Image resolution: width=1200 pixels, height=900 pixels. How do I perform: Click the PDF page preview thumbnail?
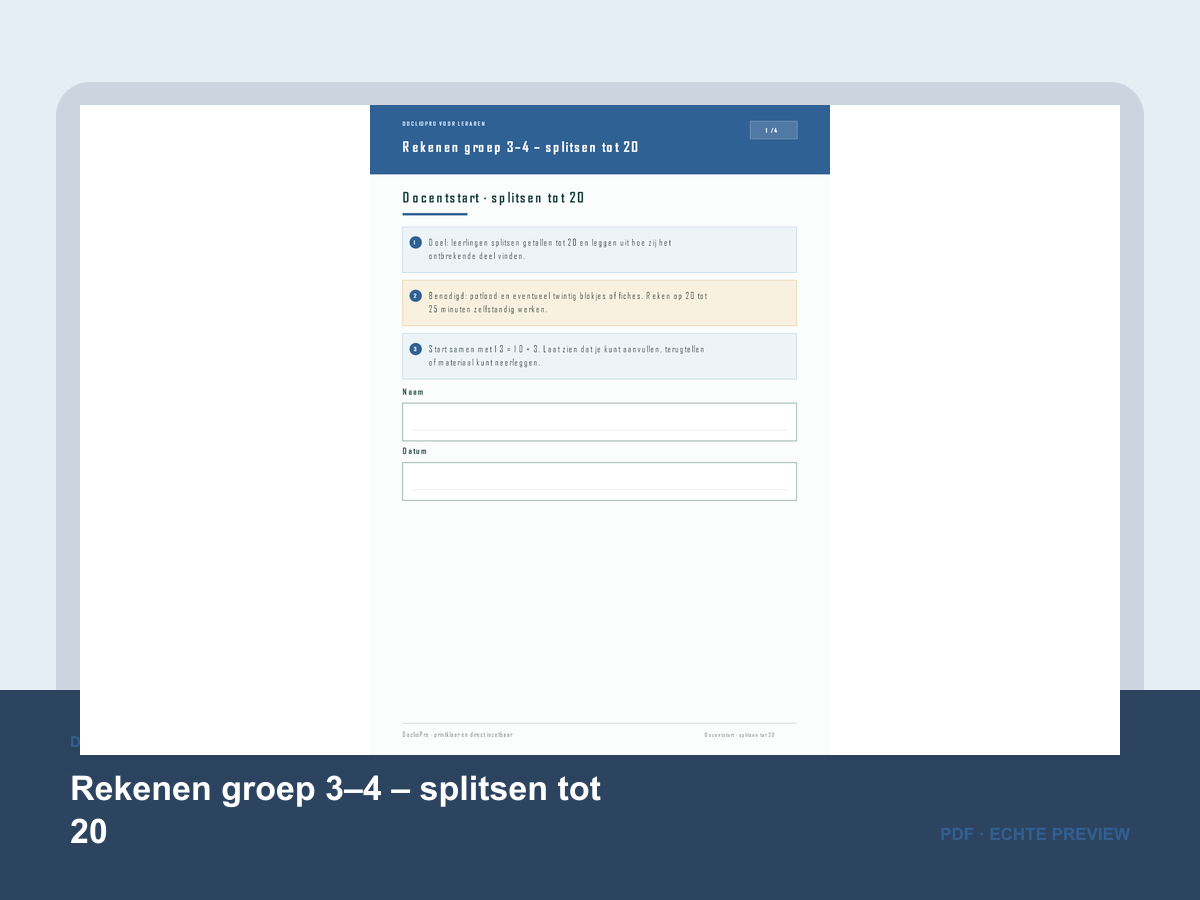coord(600,430)
